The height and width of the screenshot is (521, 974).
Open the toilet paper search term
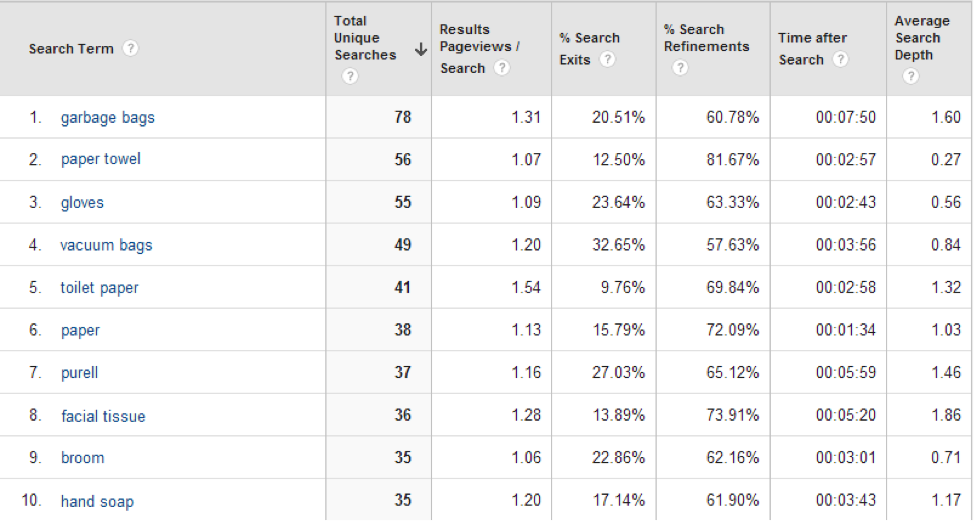coord(99,288)
